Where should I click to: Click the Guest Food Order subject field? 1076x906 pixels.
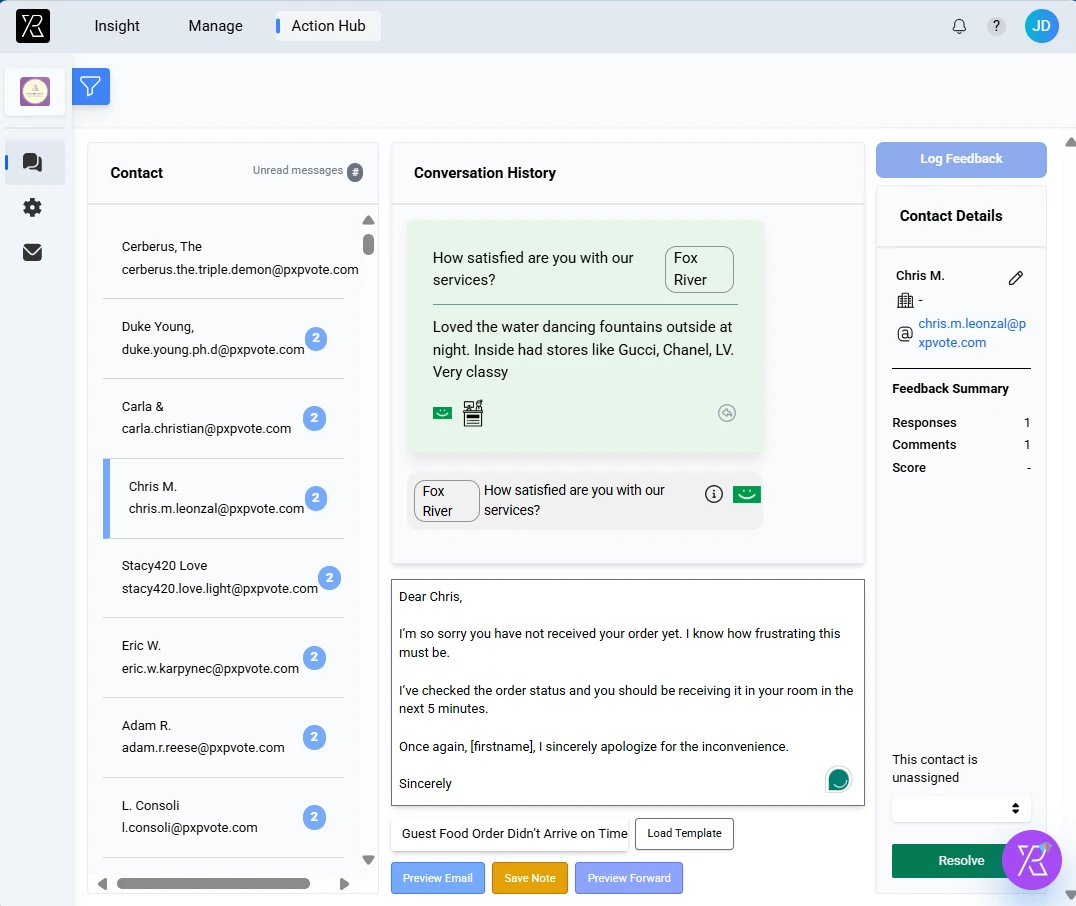point(510,833)
